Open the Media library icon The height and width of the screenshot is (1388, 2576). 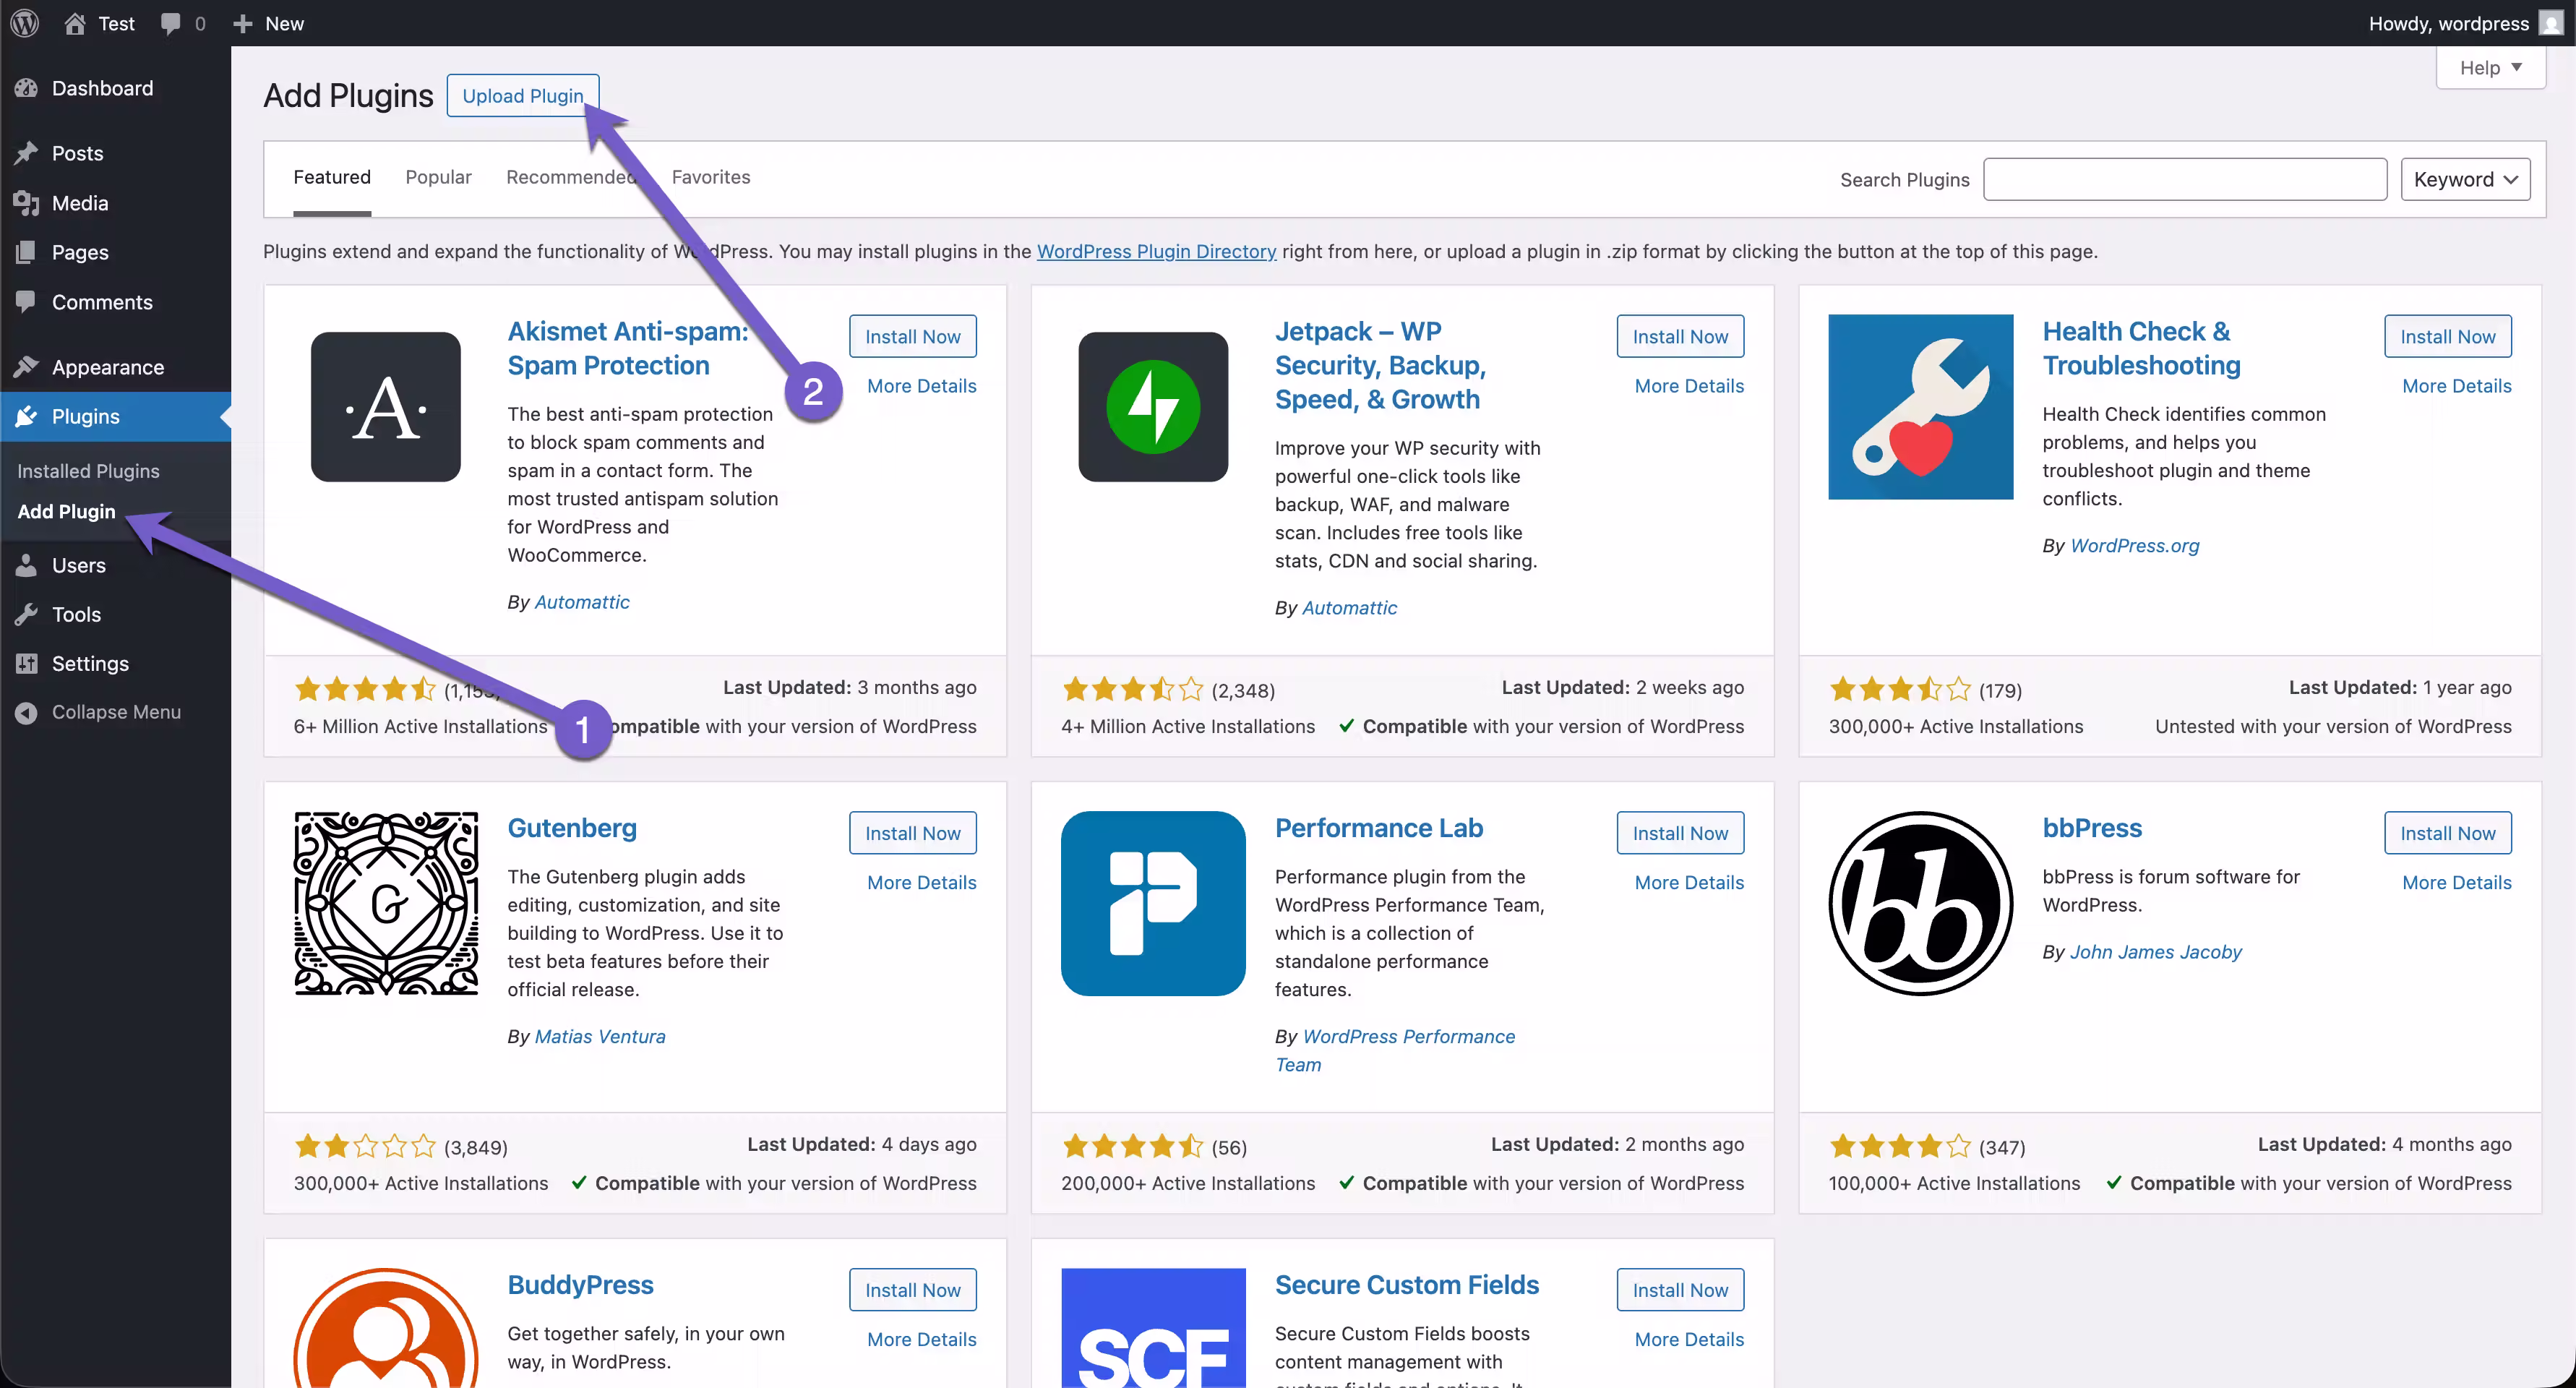27,203
